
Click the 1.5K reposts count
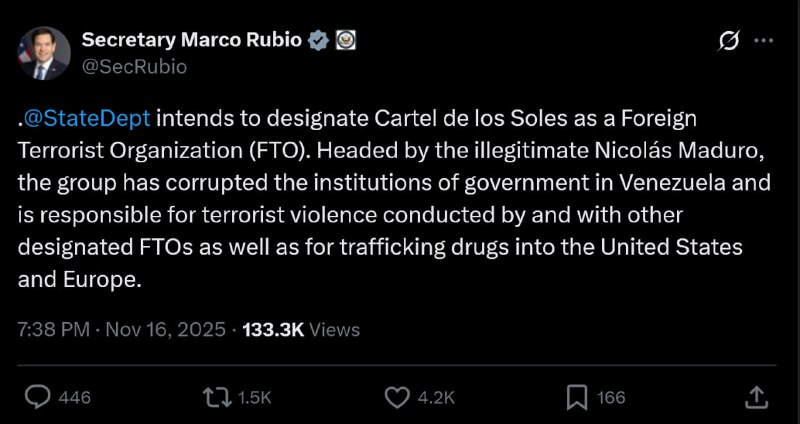tap(256, 397)
